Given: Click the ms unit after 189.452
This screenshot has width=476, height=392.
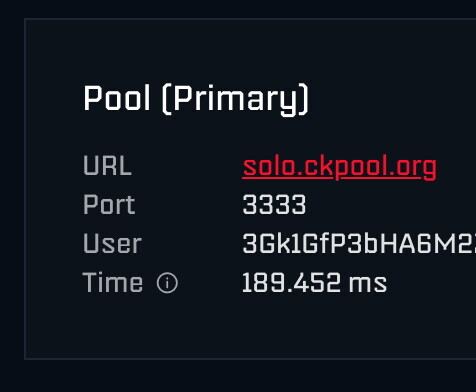Looking at the screenshot, I should tap(368, 284).
